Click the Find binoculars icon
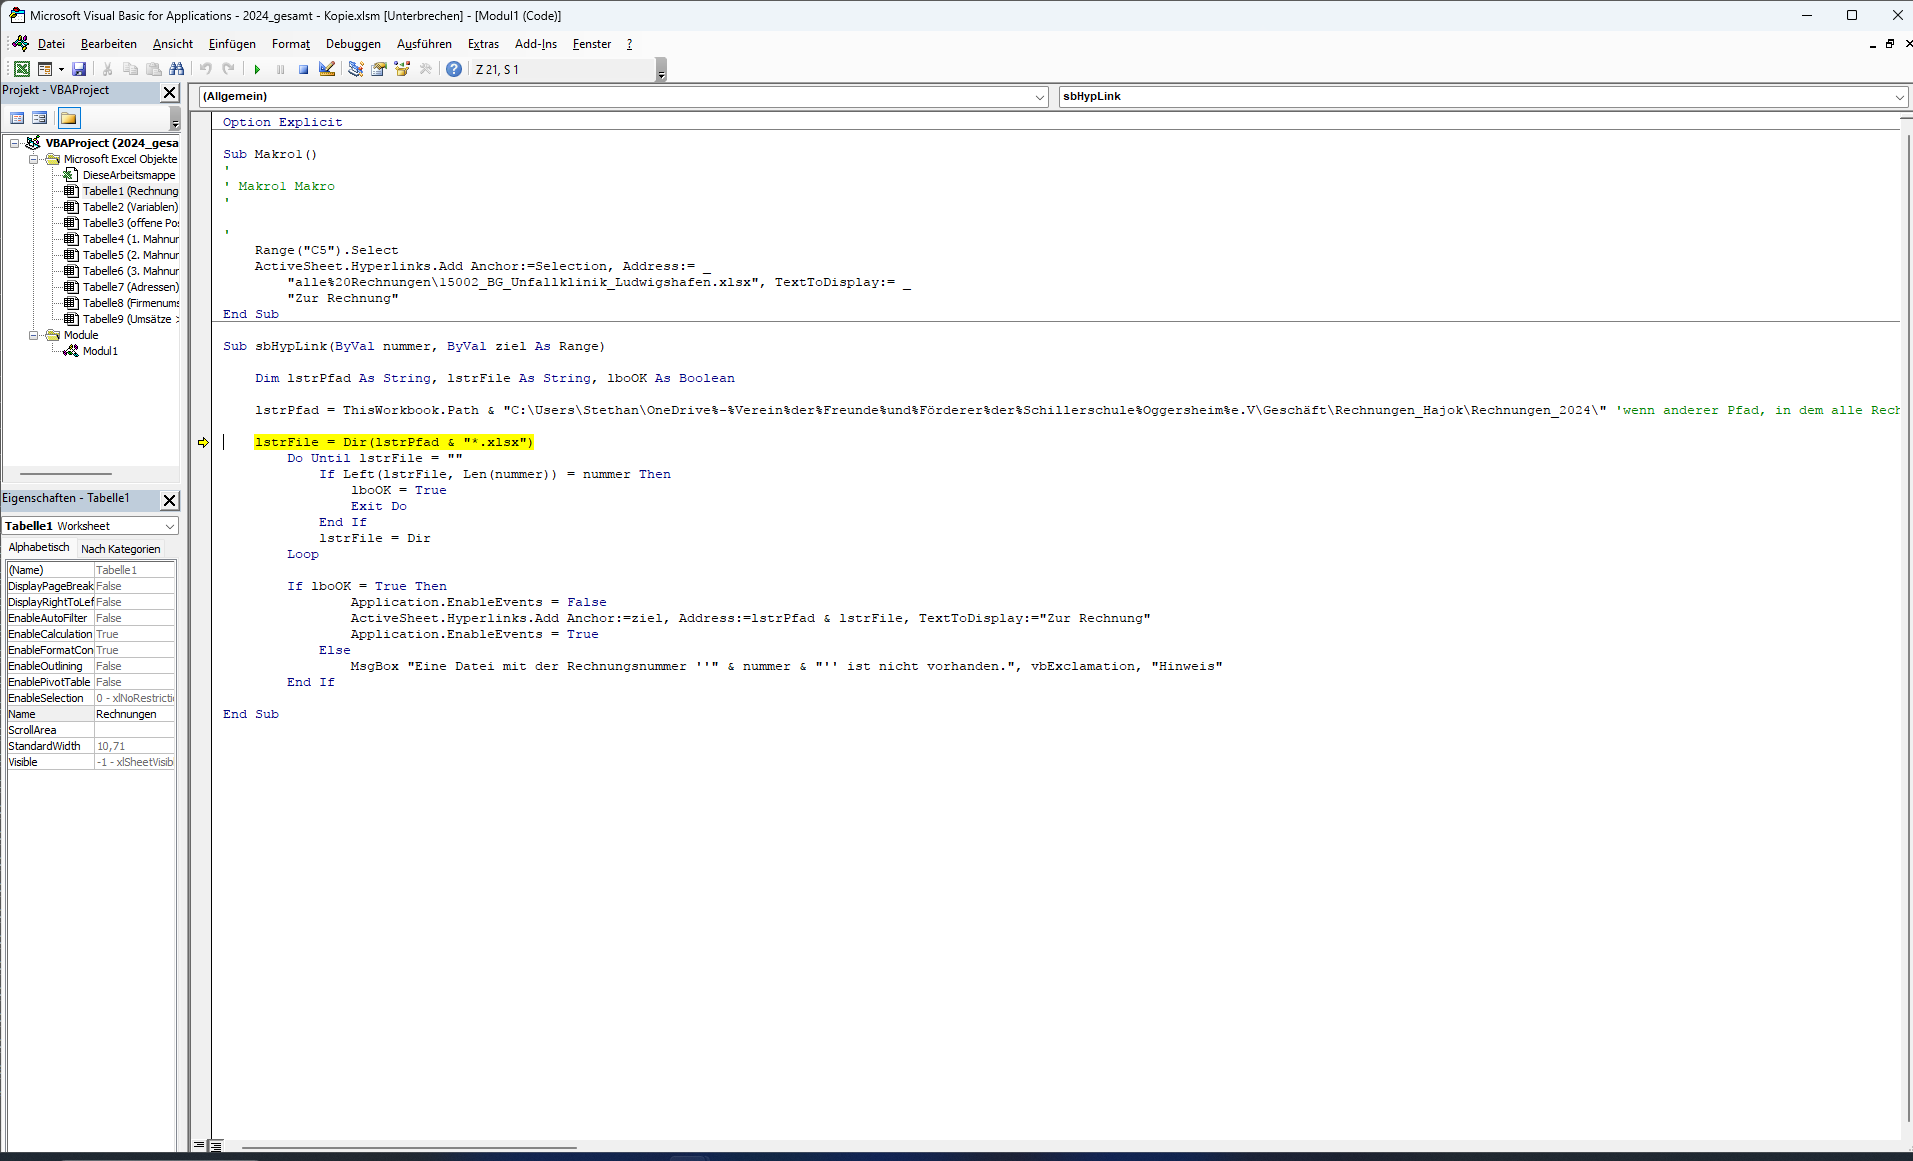This screenshot has width=1913, height=1161. (x=177, y=69)
